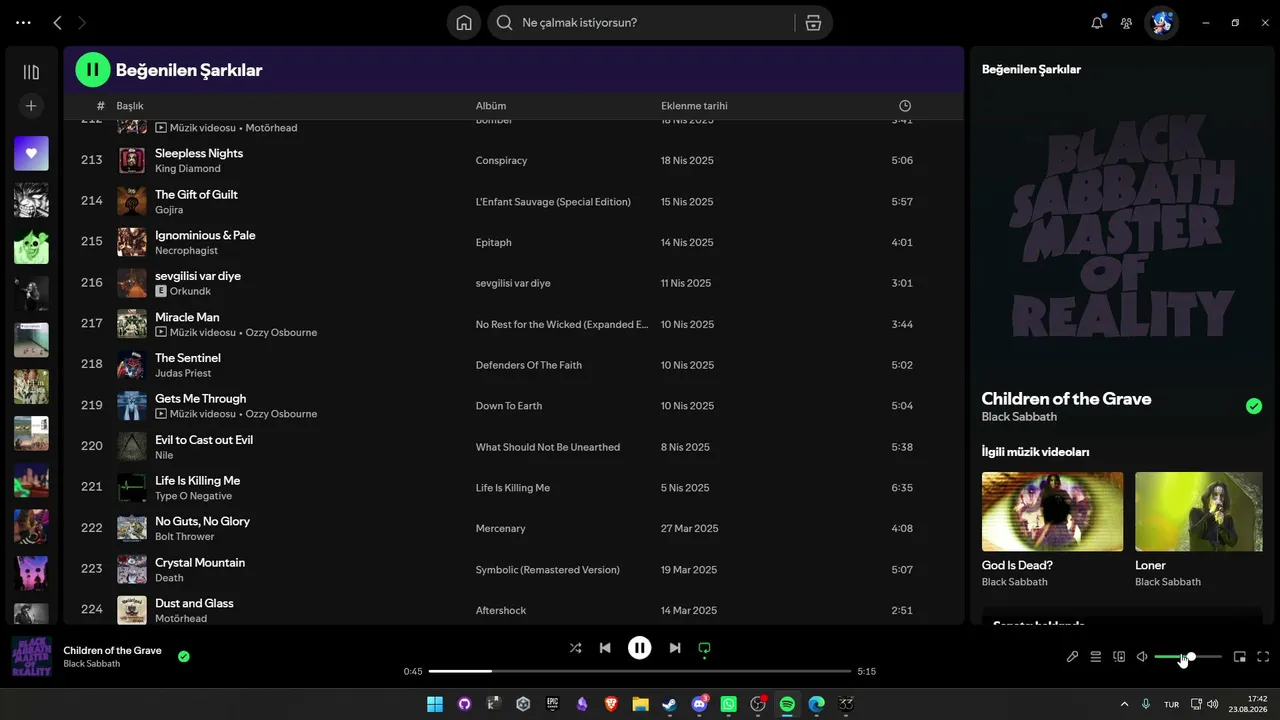Screen dimensions: 1280x720
Task: Toggle the repeat mode button
Action: click(x=704, y=648)
